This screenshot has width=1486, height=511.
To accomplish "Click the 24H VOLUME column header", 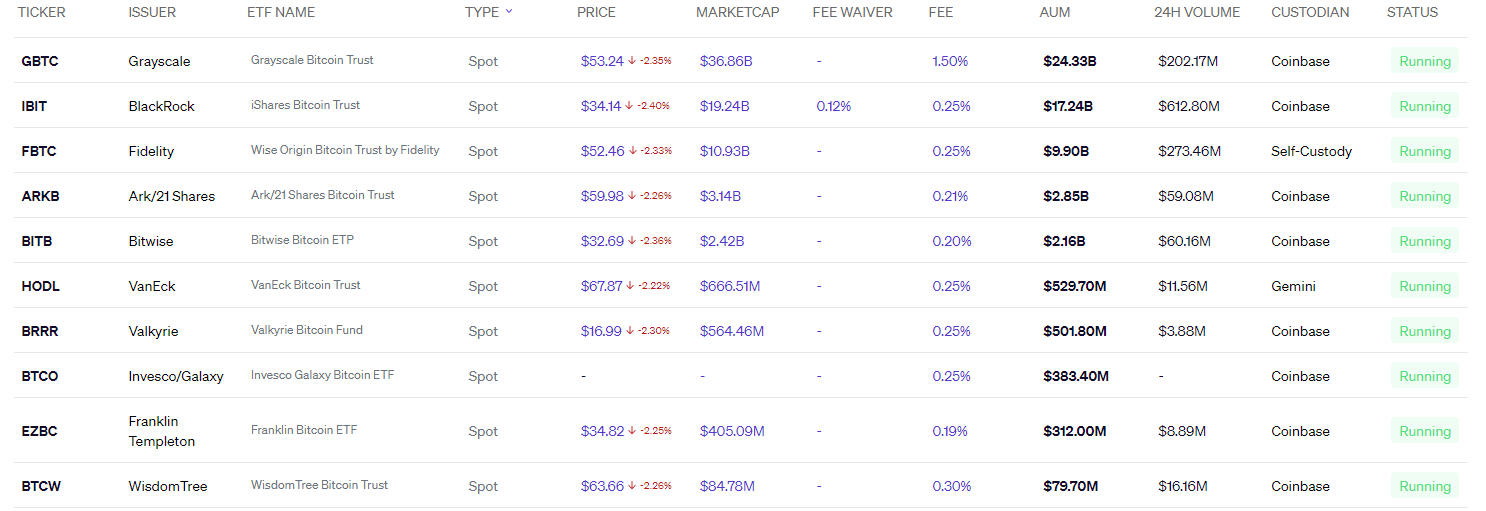I will [x=1196, y=12].
